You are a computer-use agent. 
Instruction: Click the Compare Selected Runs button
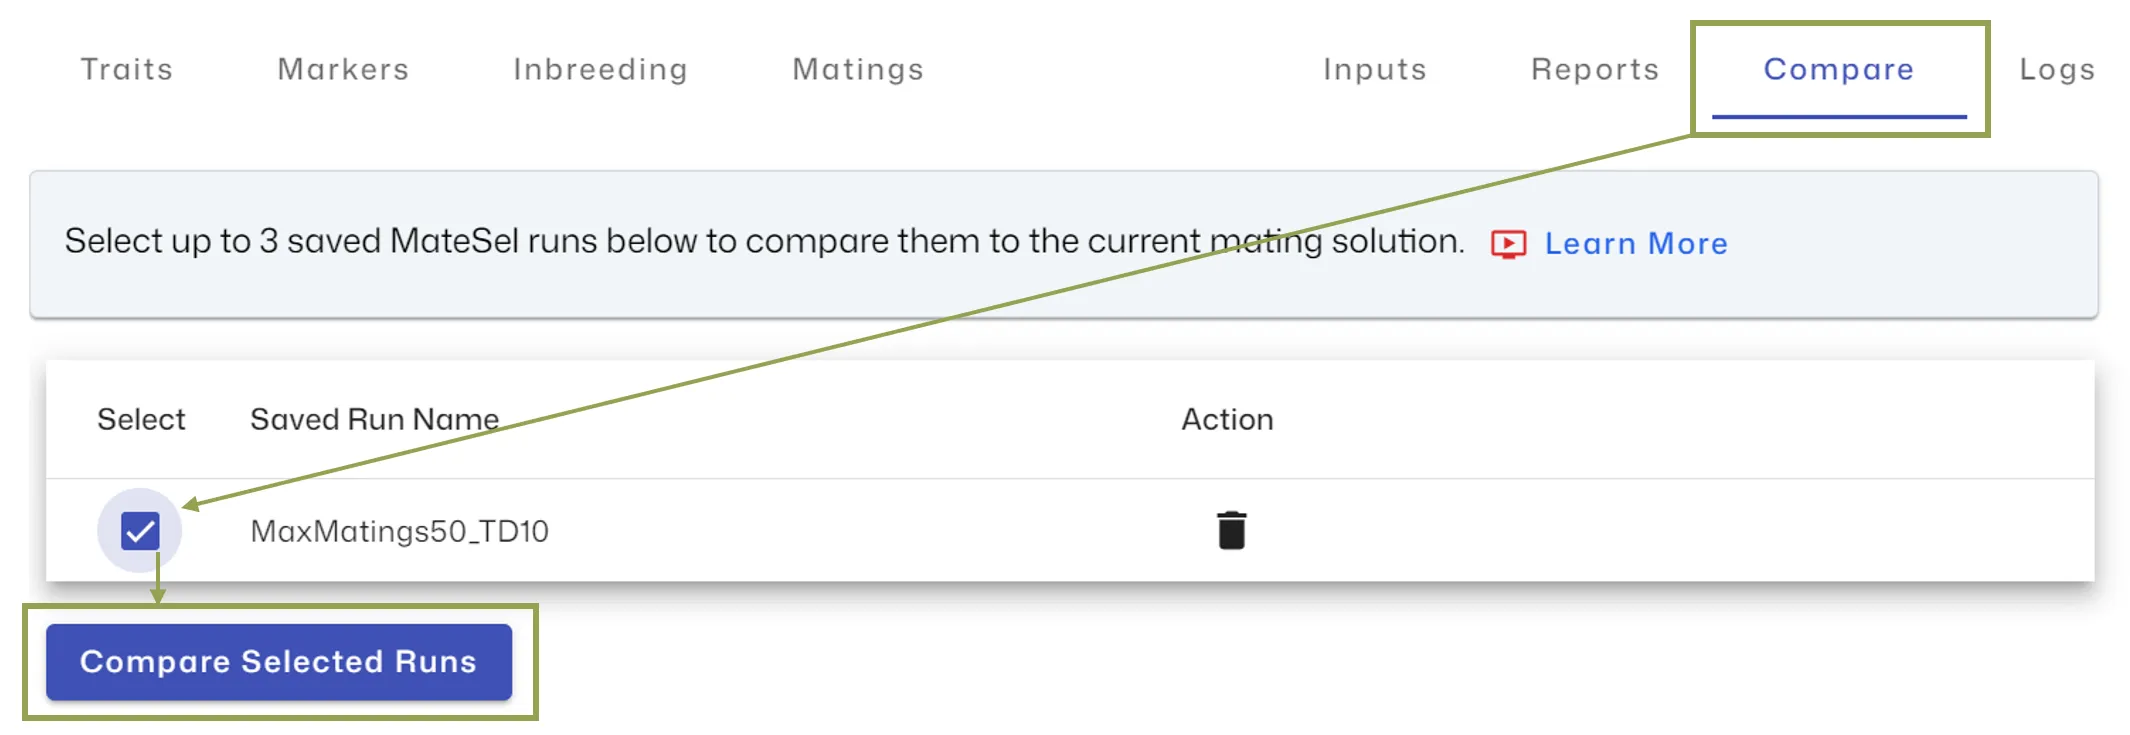(x=279, y=662)
